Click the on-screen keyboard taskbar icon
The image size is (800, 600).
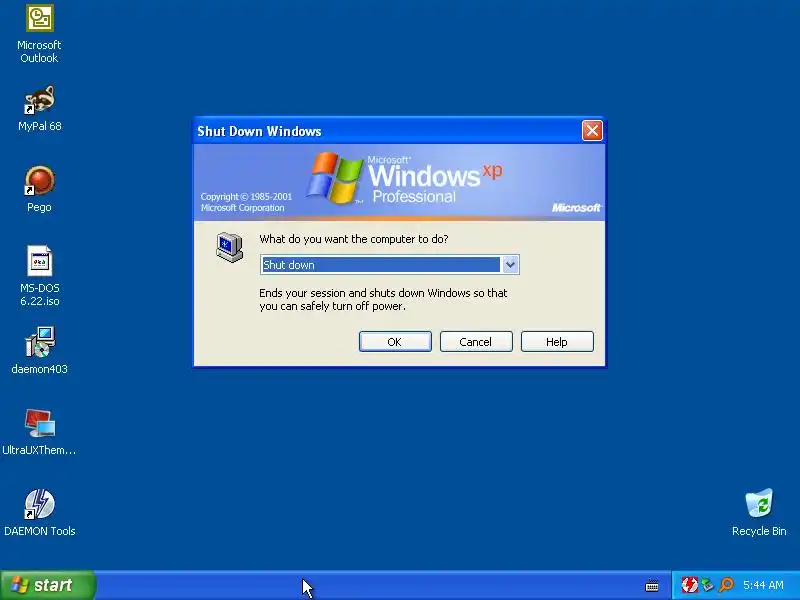pyautogui.click(x=652, y=586)
